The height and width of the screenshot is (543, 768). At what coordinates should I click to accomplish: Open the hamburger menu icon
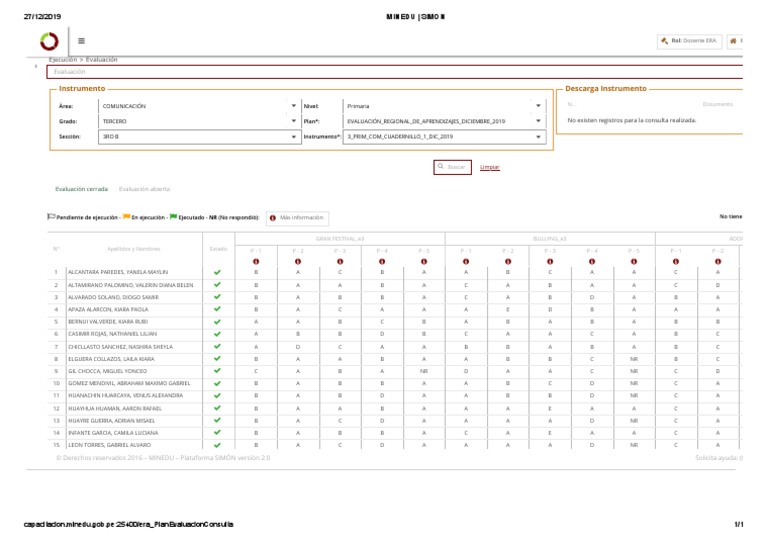81,42
